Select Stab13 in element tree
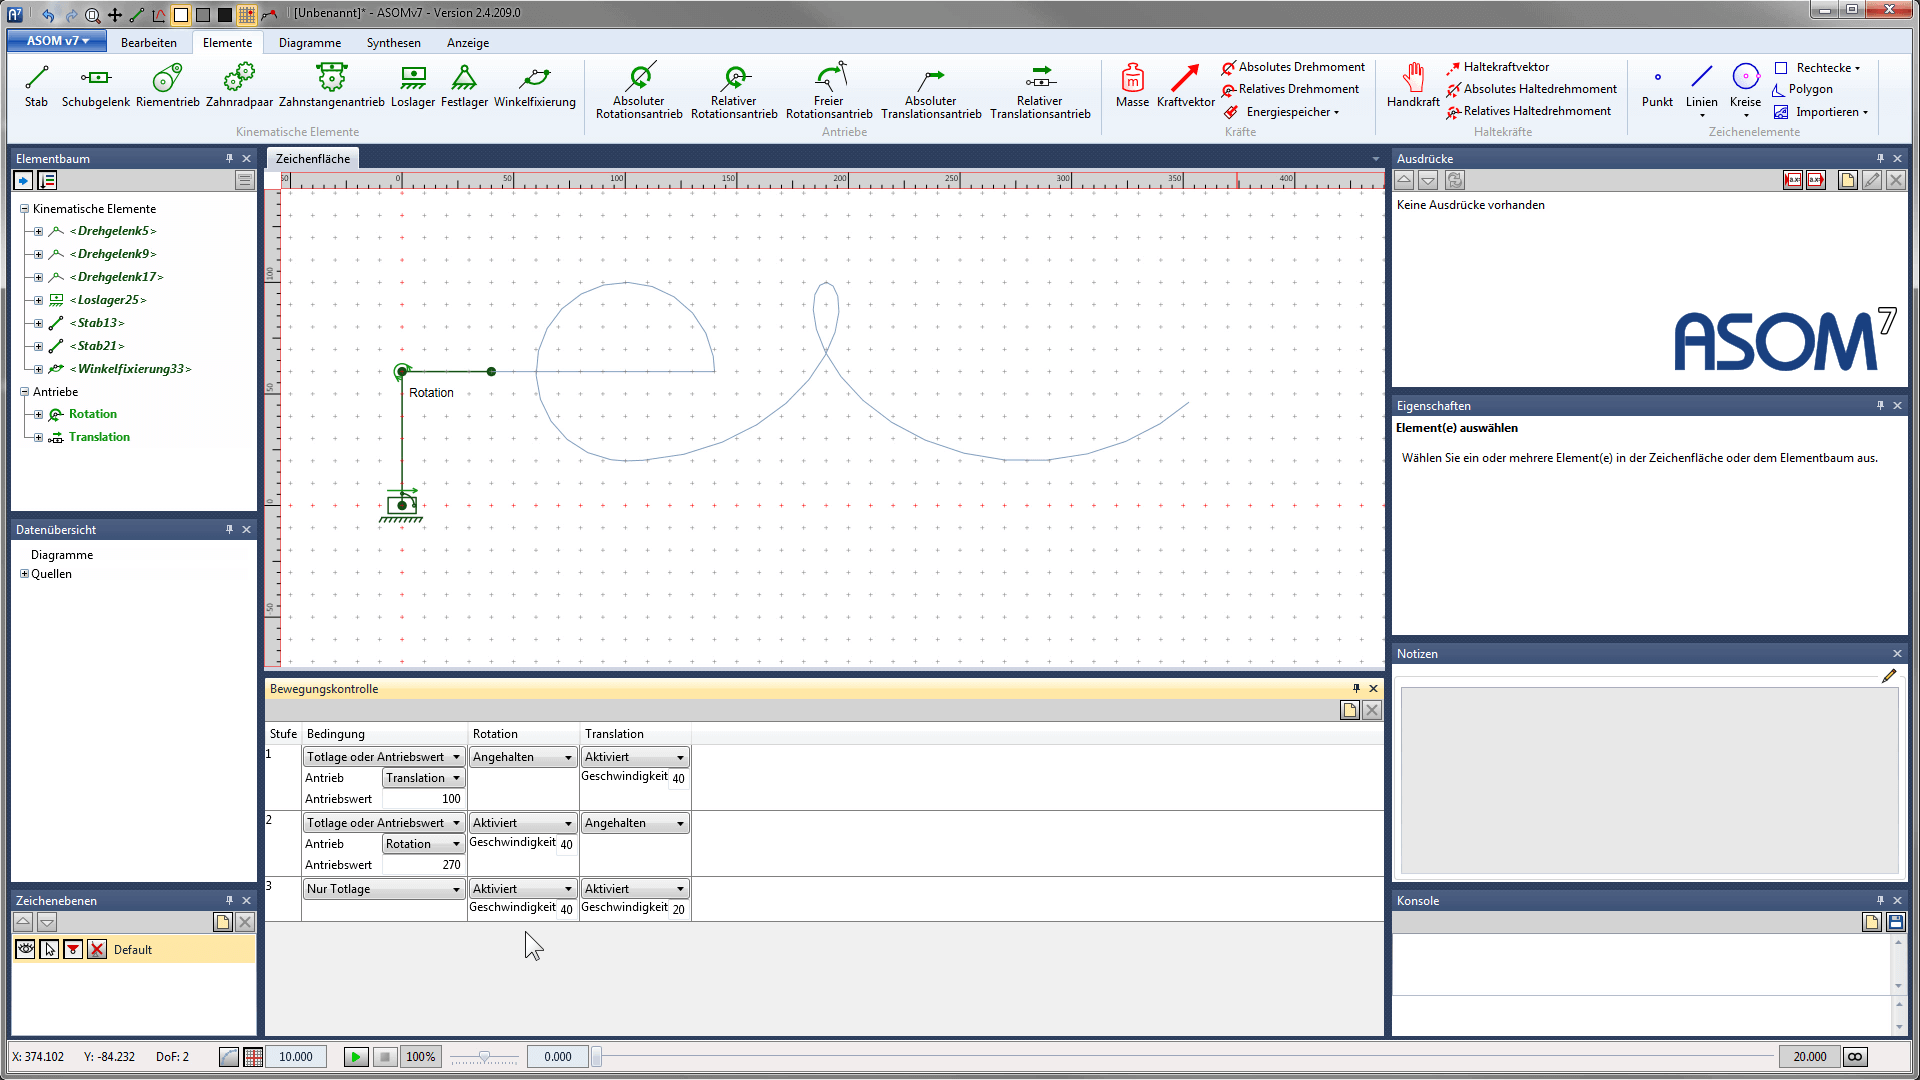1920x1080 pixels. click(98, 323)
